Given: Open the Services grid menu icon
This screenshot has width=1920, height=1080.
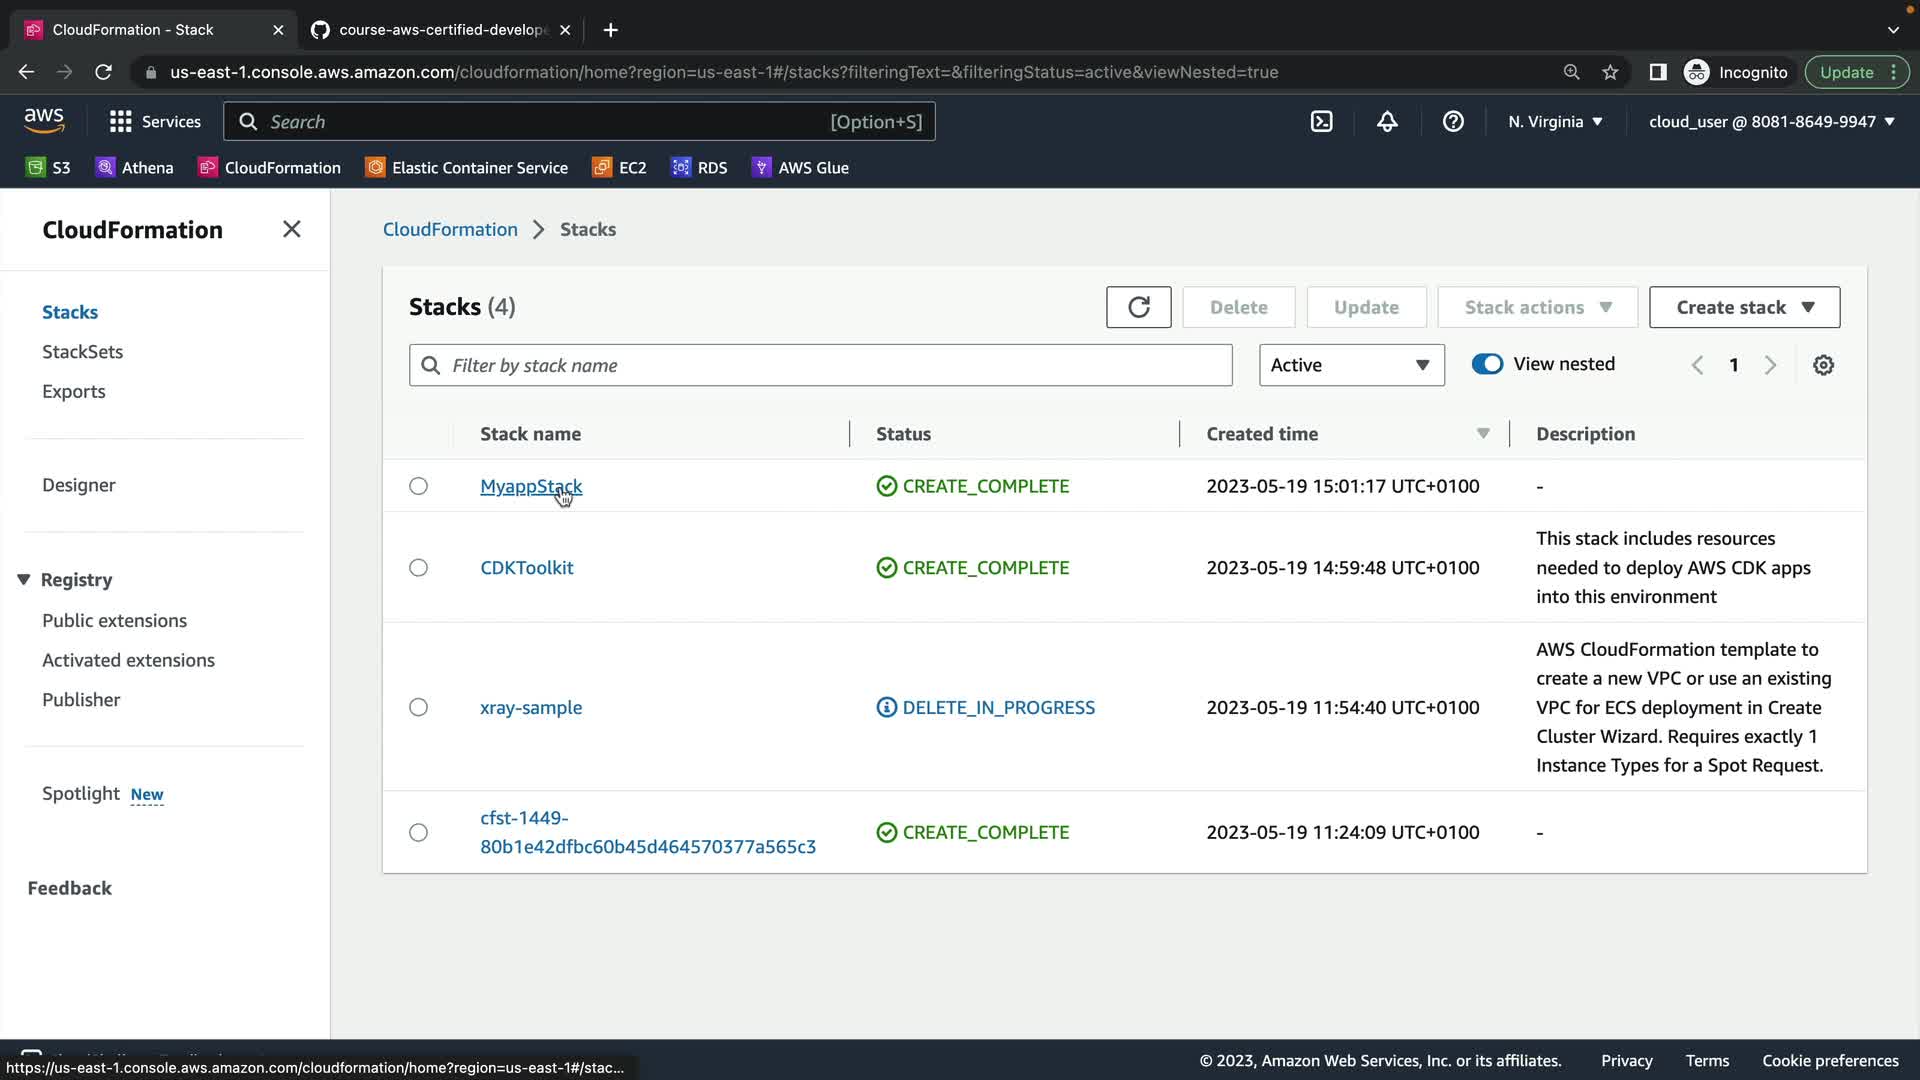Looking at the screenshot, I should (121, 122).
